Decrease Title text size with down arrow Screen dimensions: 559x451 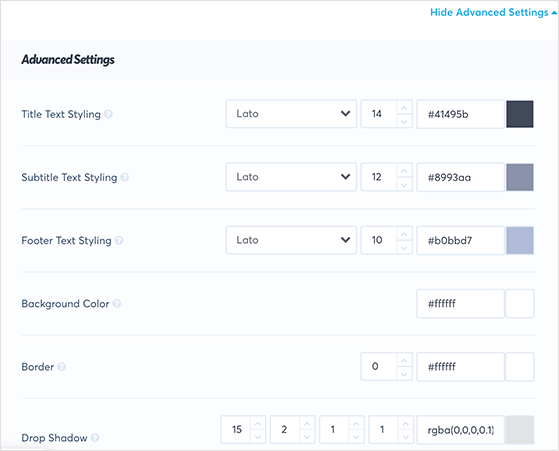[x=404, y=121]
